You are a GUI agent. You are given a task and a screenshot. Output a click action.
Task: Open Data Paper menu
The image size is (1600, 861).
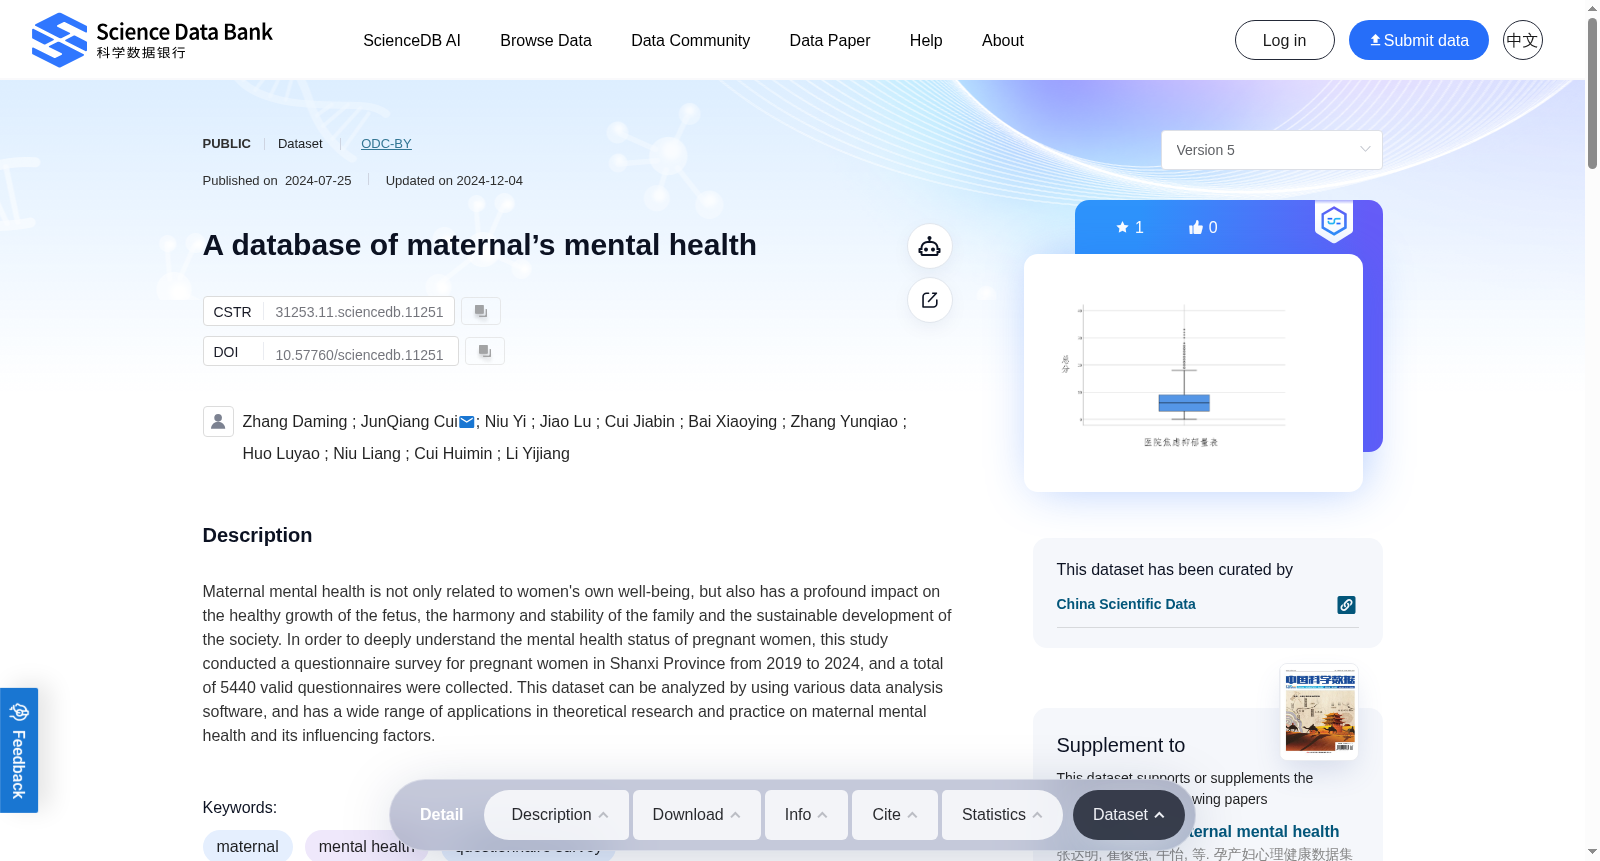830,41
